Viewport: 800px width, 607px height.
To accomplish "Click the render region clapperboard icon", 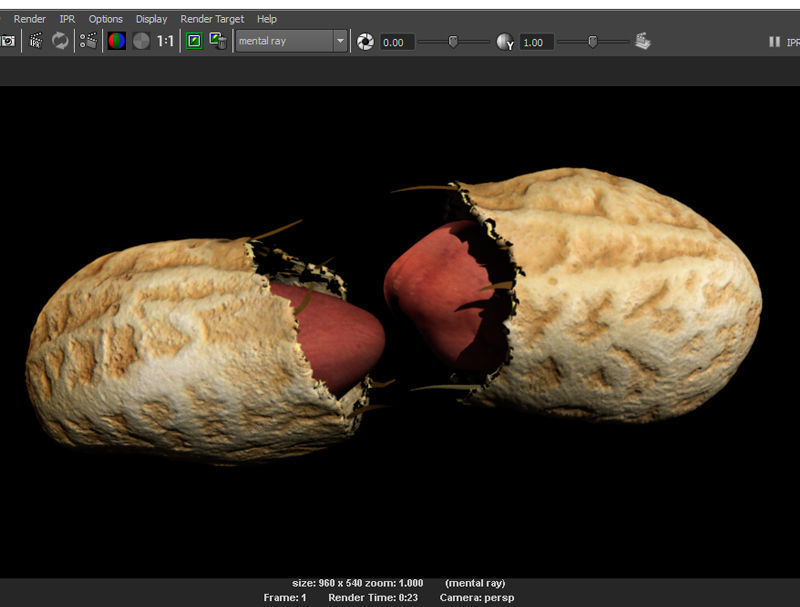I will click(36, 41).
